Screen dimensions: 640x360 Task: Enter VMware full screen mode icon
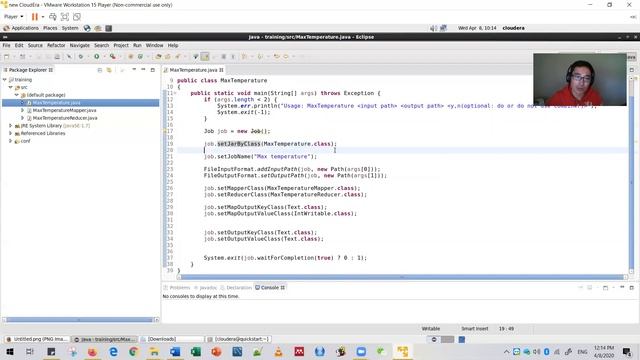tap(65, 17)
